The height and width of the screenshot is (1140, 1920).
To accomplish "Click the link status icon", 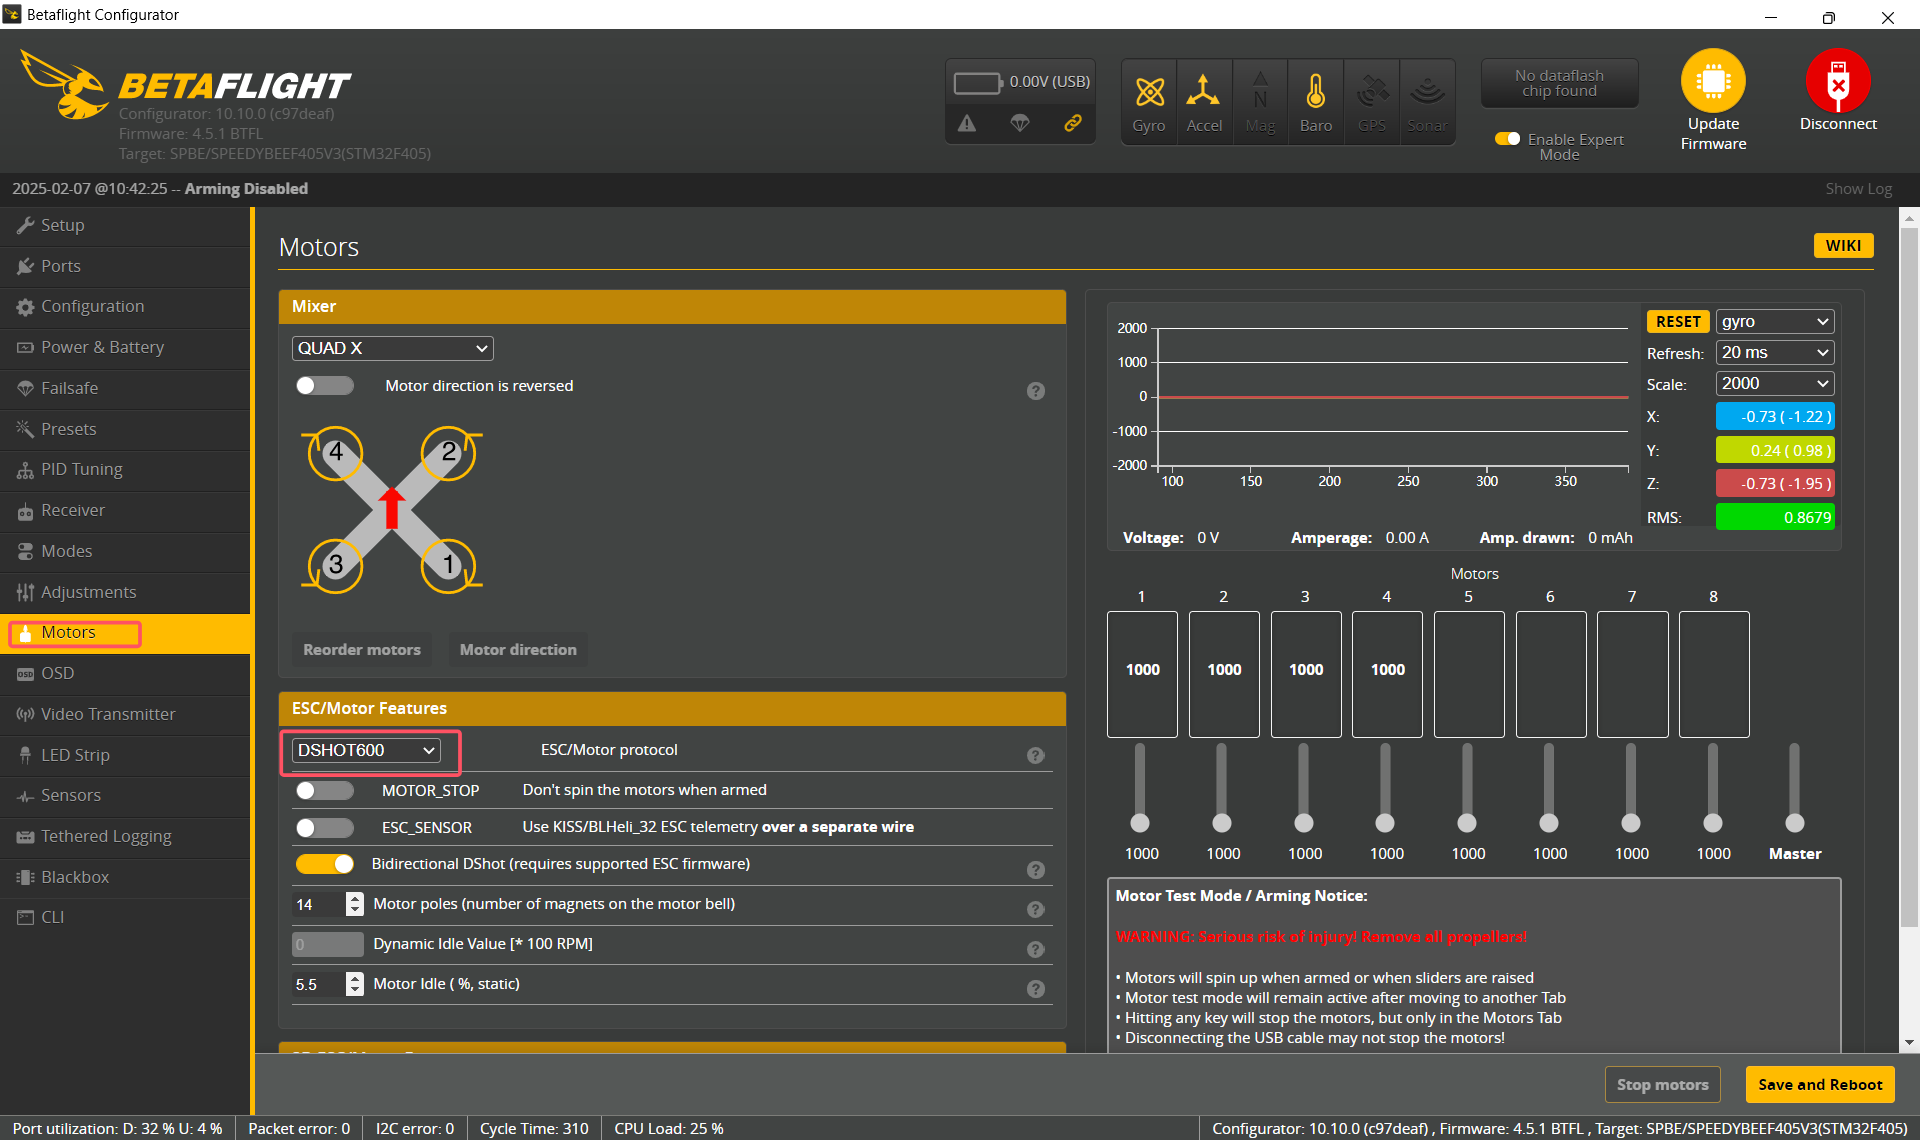I will pyautogui.click(x=1072, y=123).
